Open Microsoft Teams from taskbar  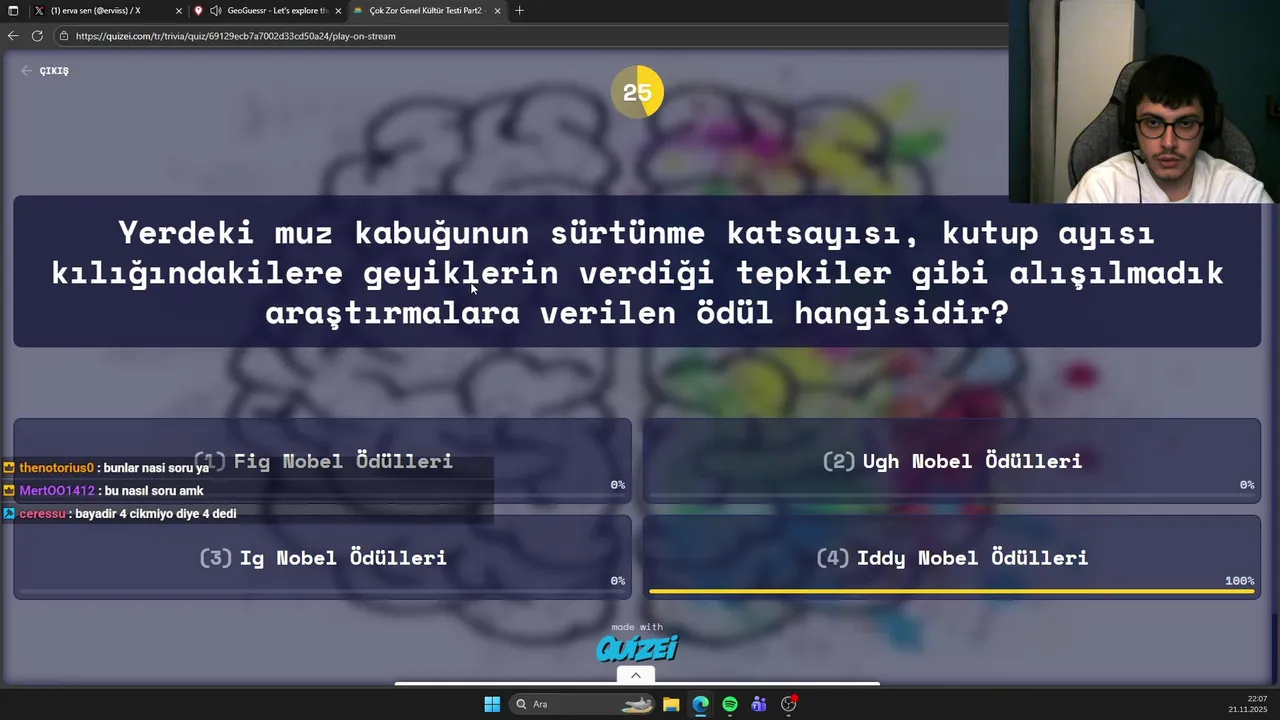tap(759, 704)
